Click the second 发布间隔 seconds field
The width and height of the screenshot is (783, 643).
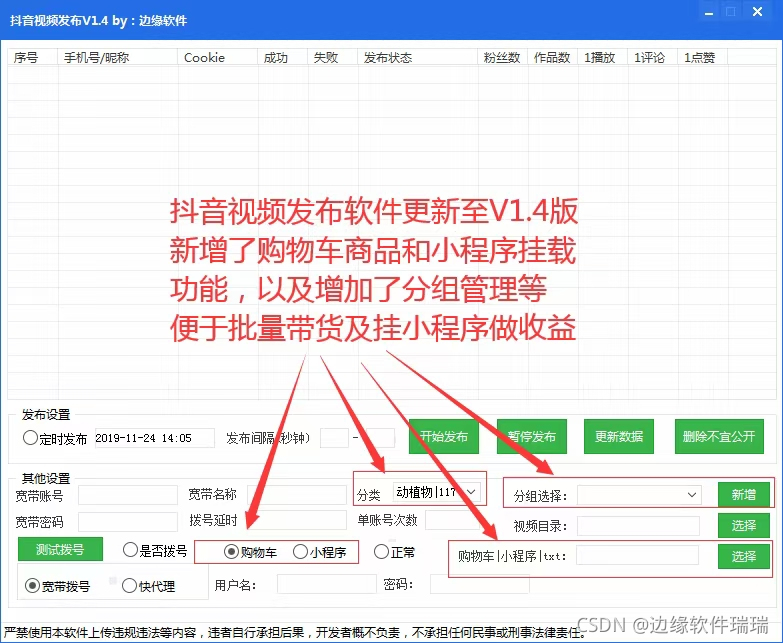380,438
